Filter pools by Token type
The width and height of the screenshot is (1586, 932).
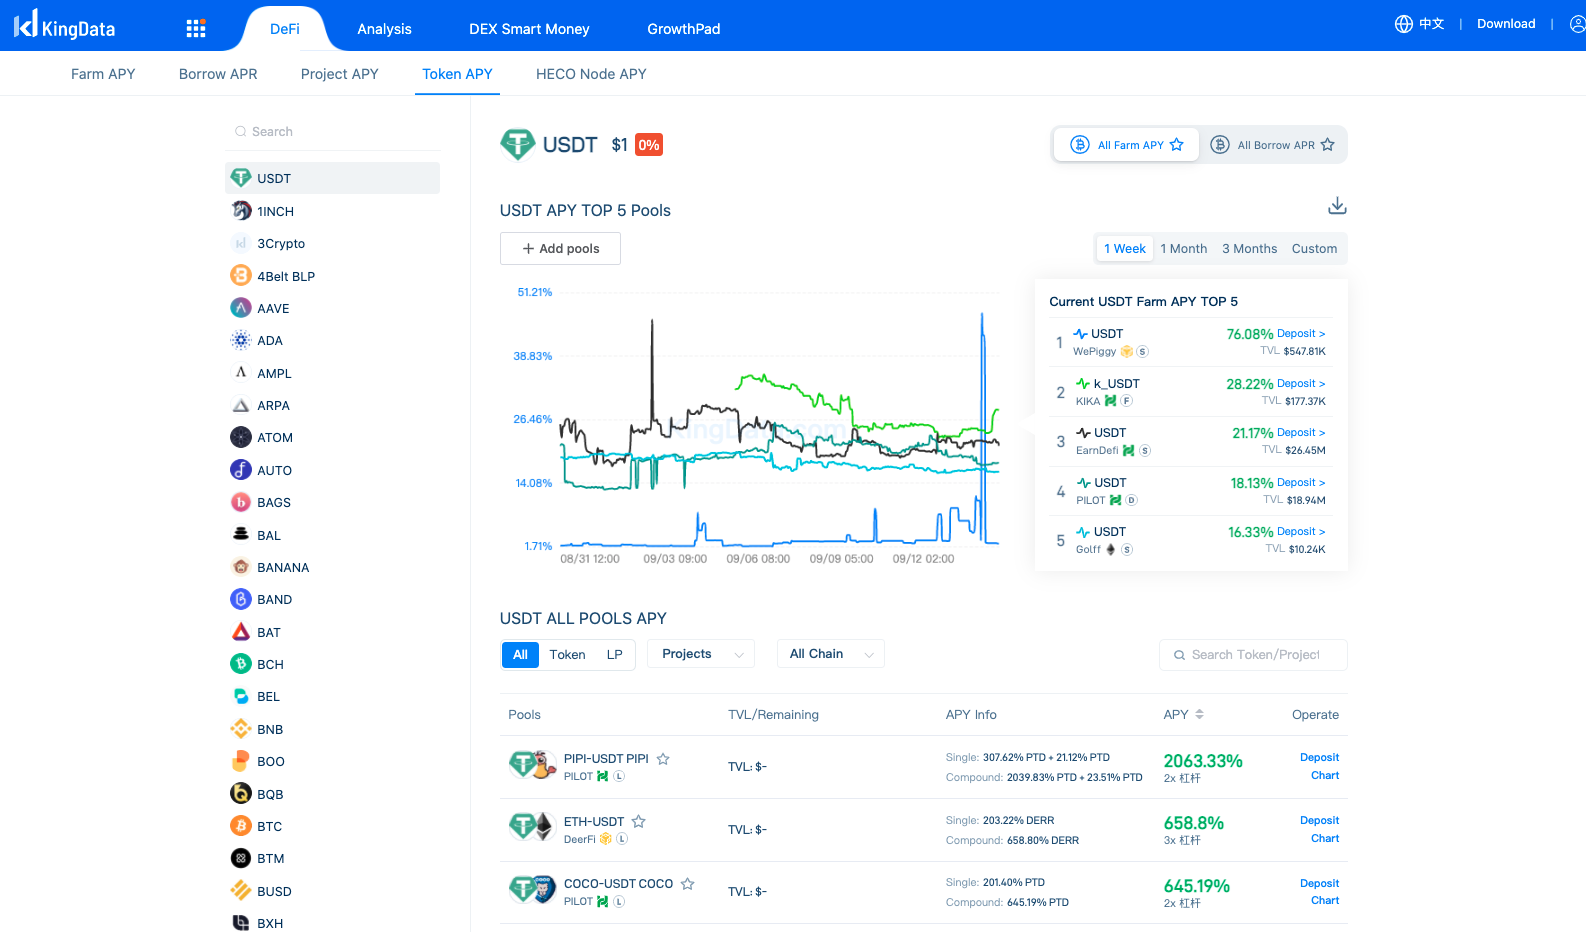(x=567, y=655)
